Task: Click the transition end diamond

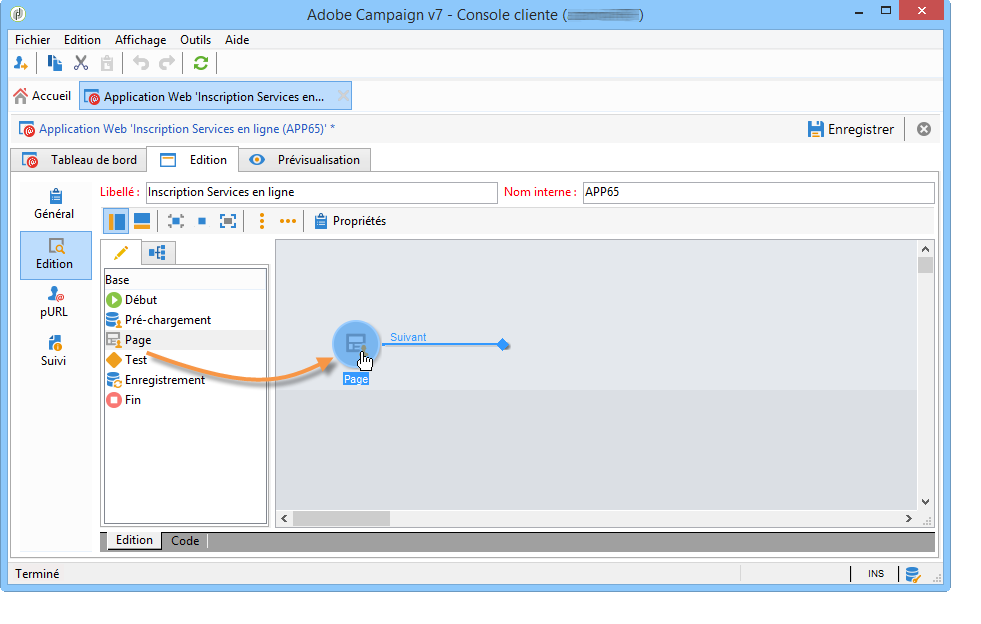Action: [x=502, y=345]
